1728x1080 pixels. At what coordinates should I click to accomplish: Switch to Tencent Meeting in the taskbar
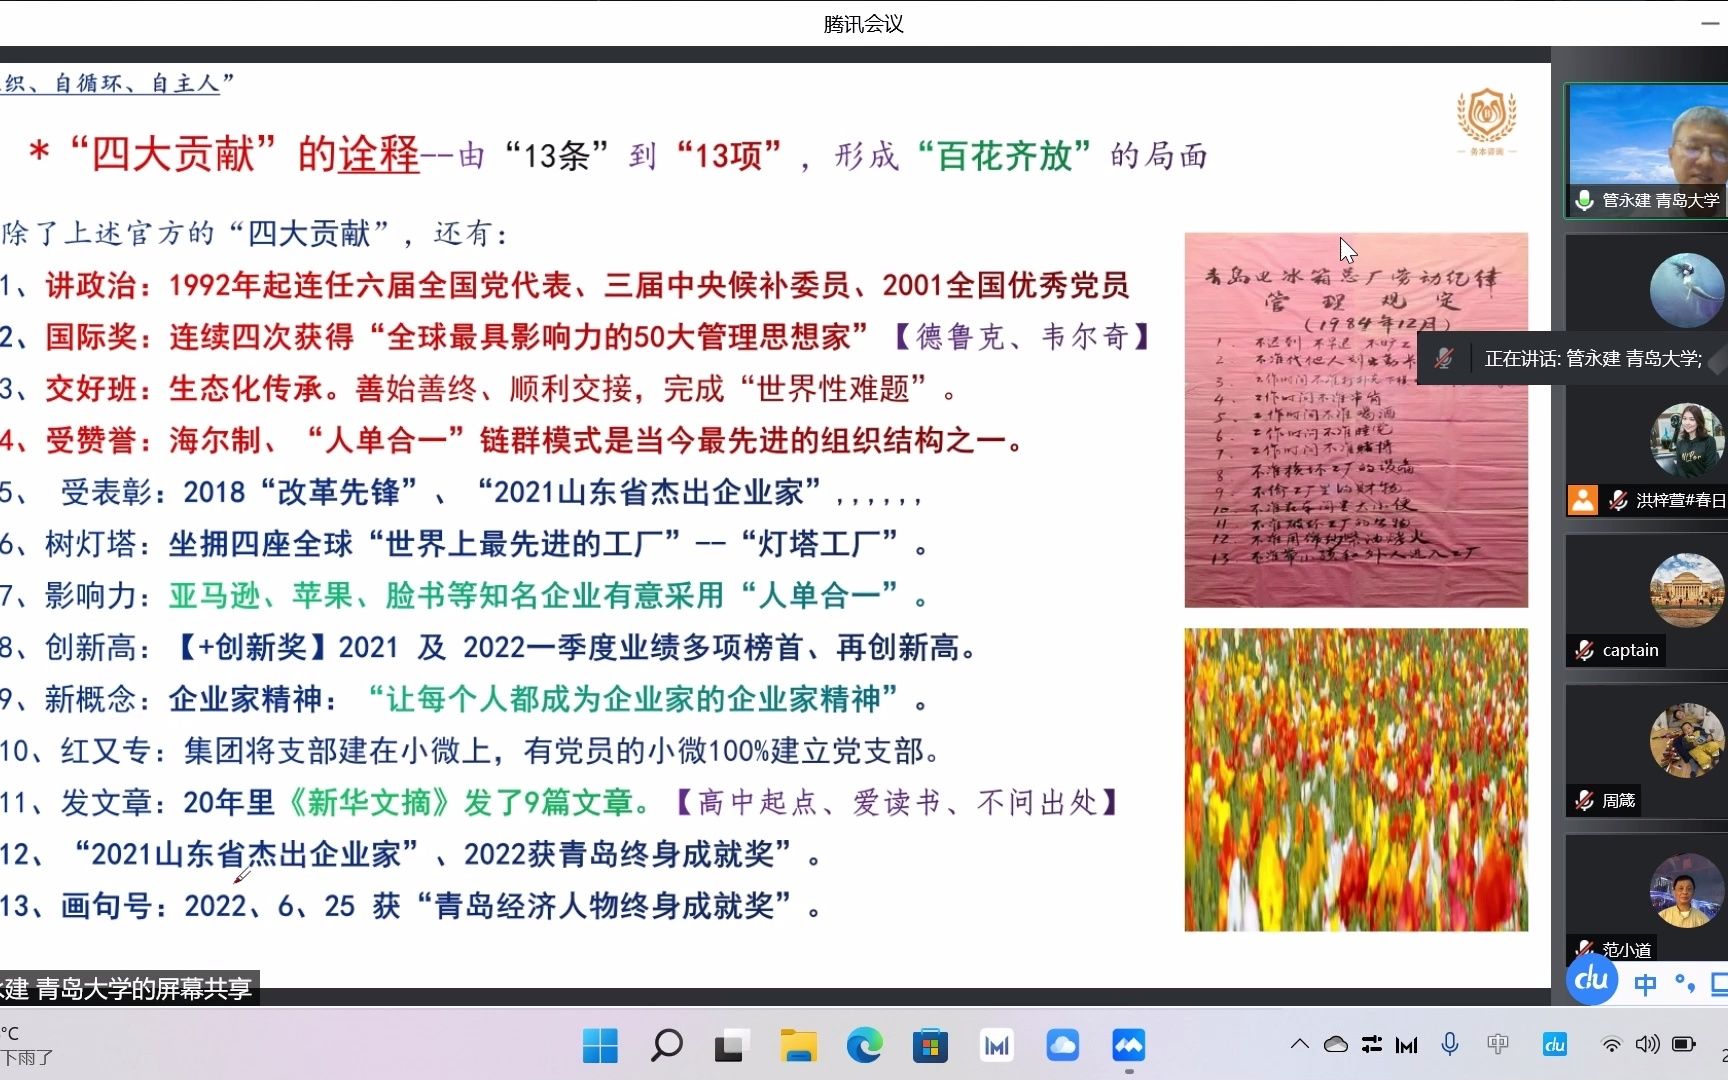click(x=1128, y=1046)
